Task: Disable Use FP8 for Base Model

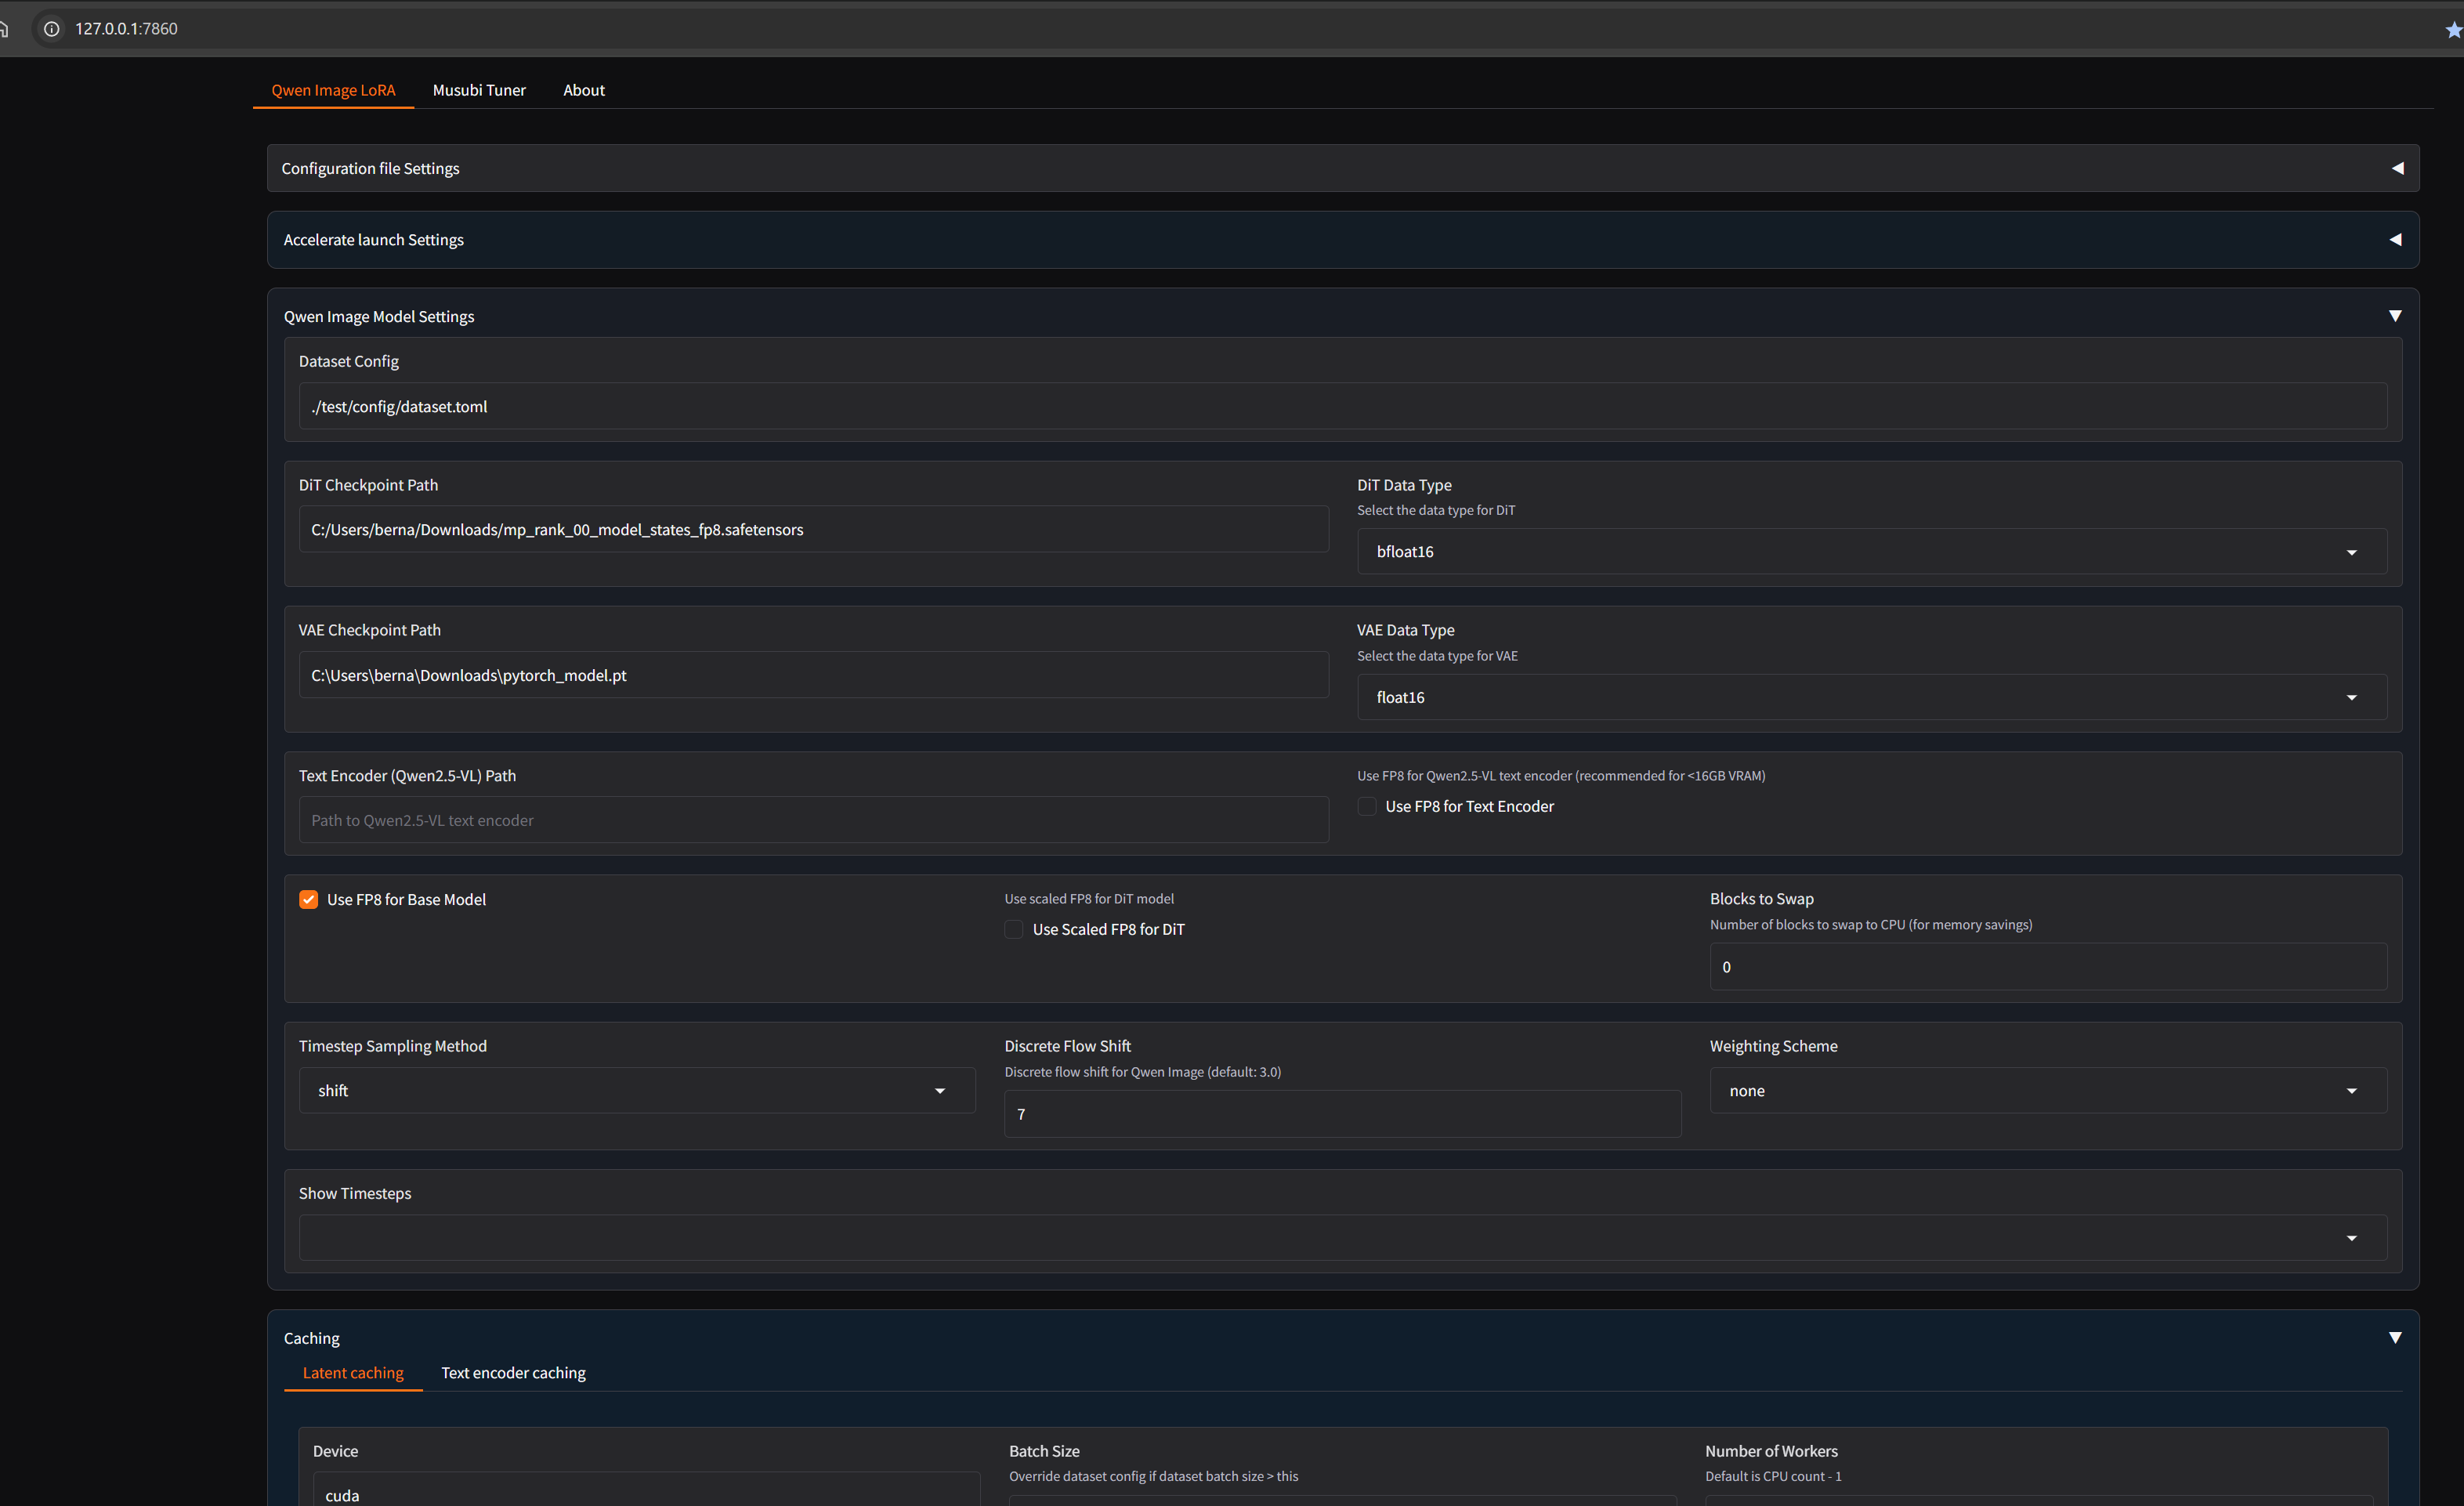Action: point(309,899)
